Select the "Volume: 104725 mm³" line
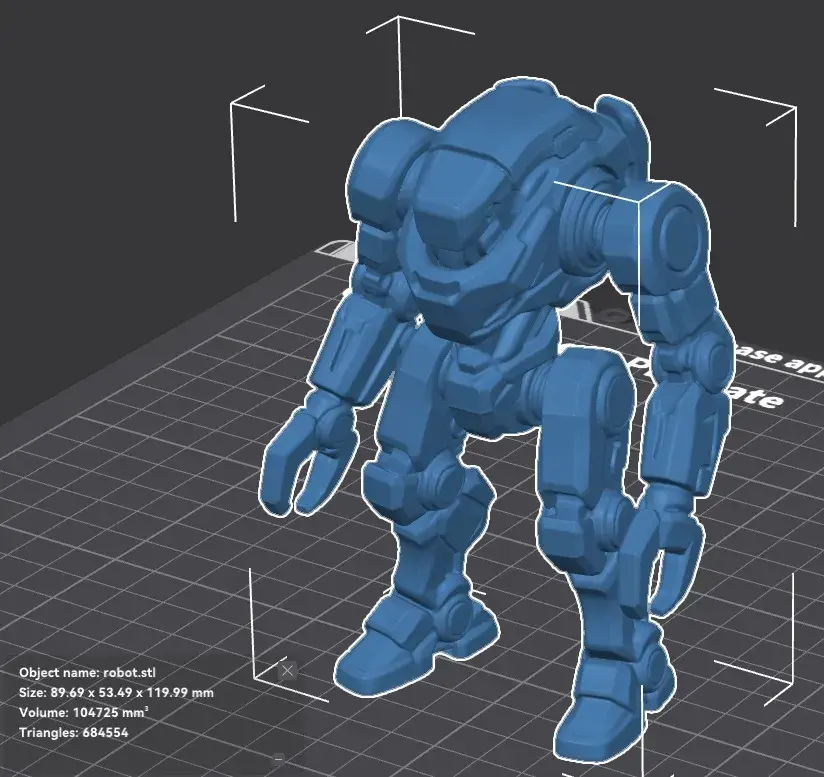 point(84,712)
